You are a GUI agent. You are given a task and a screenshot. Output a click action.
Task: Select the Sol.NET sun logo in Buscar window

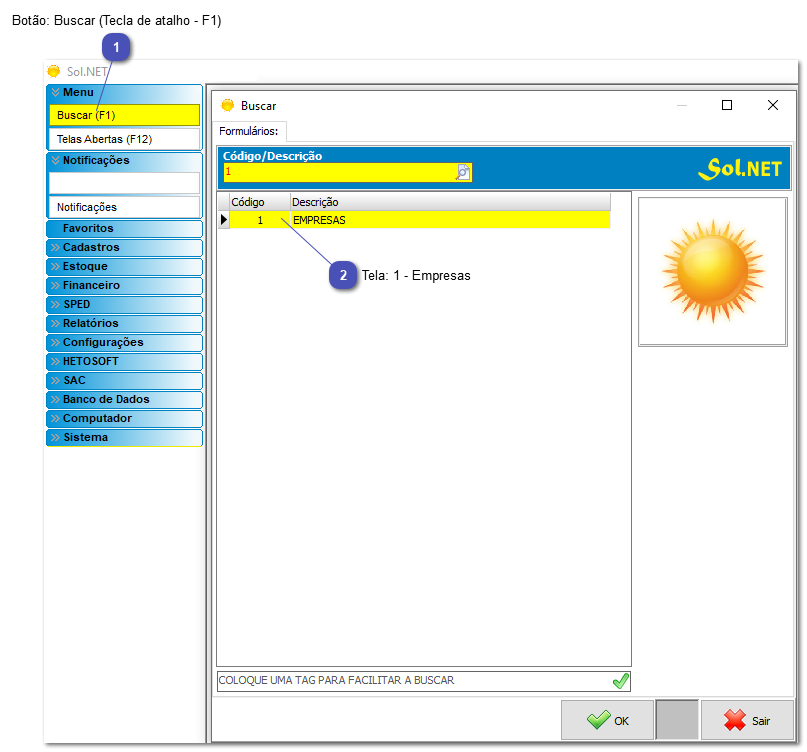click(x=741, y=168)
